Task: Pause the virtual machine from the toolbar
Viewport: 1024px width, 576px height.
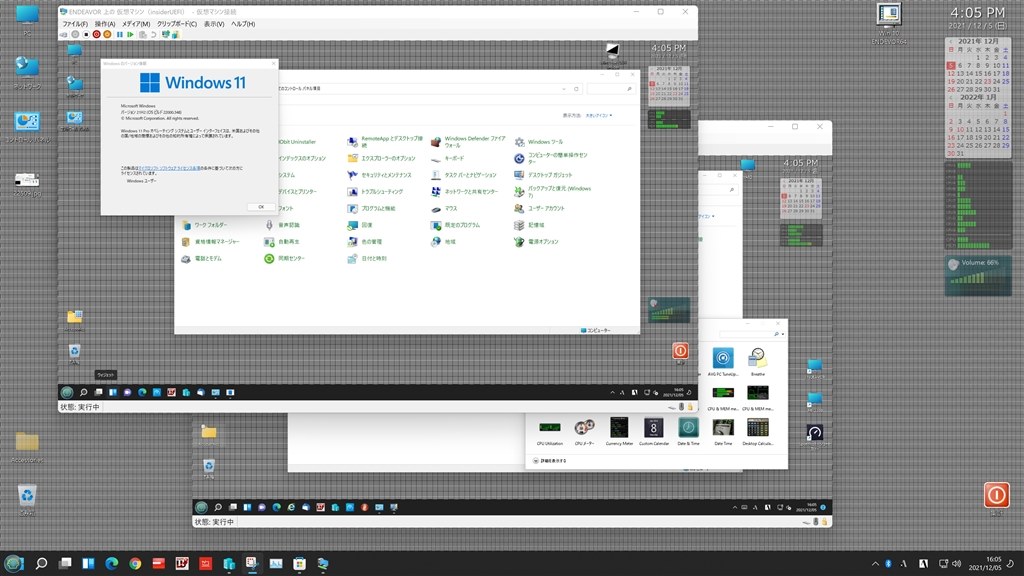Action: [x=120, y=35]
